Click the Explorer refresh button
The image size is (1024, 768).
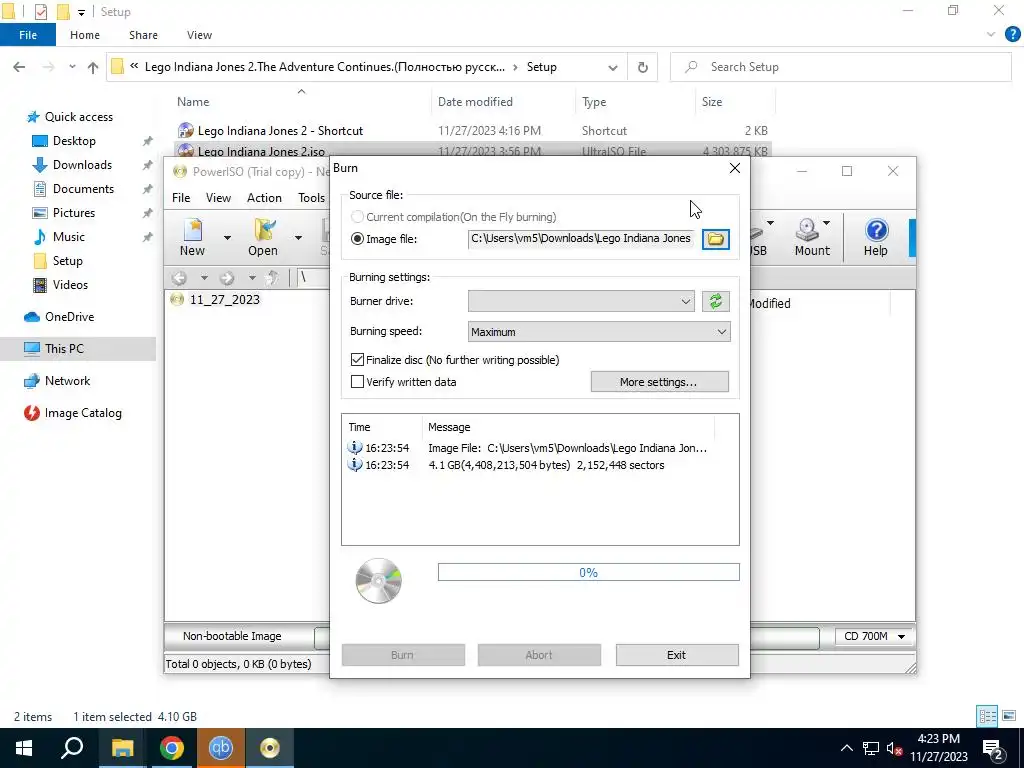pyautogui.click(x=643, y=67)
